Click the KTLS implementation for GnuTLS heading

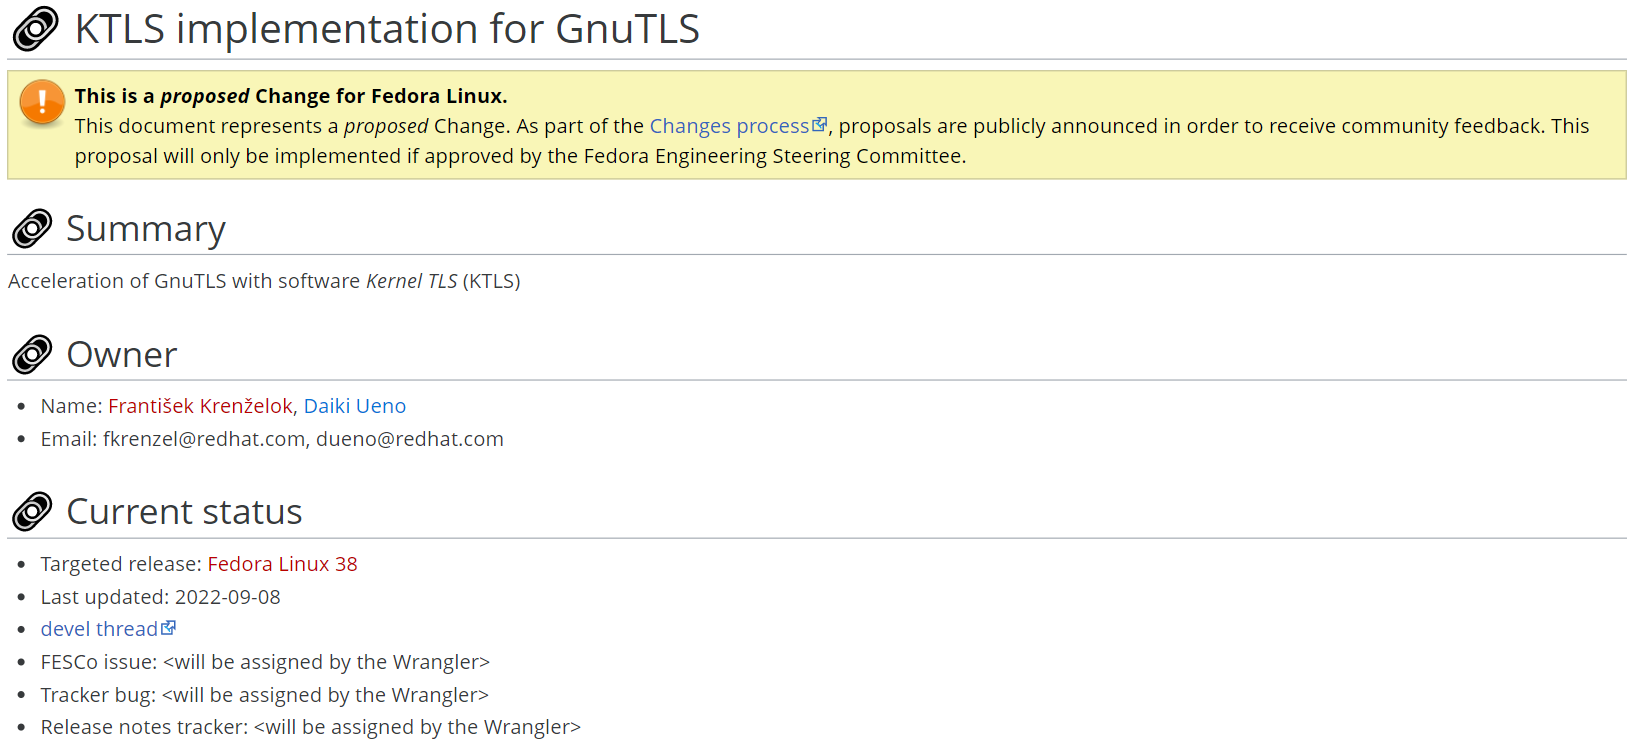pyautogui.click(x=387, y=29)
